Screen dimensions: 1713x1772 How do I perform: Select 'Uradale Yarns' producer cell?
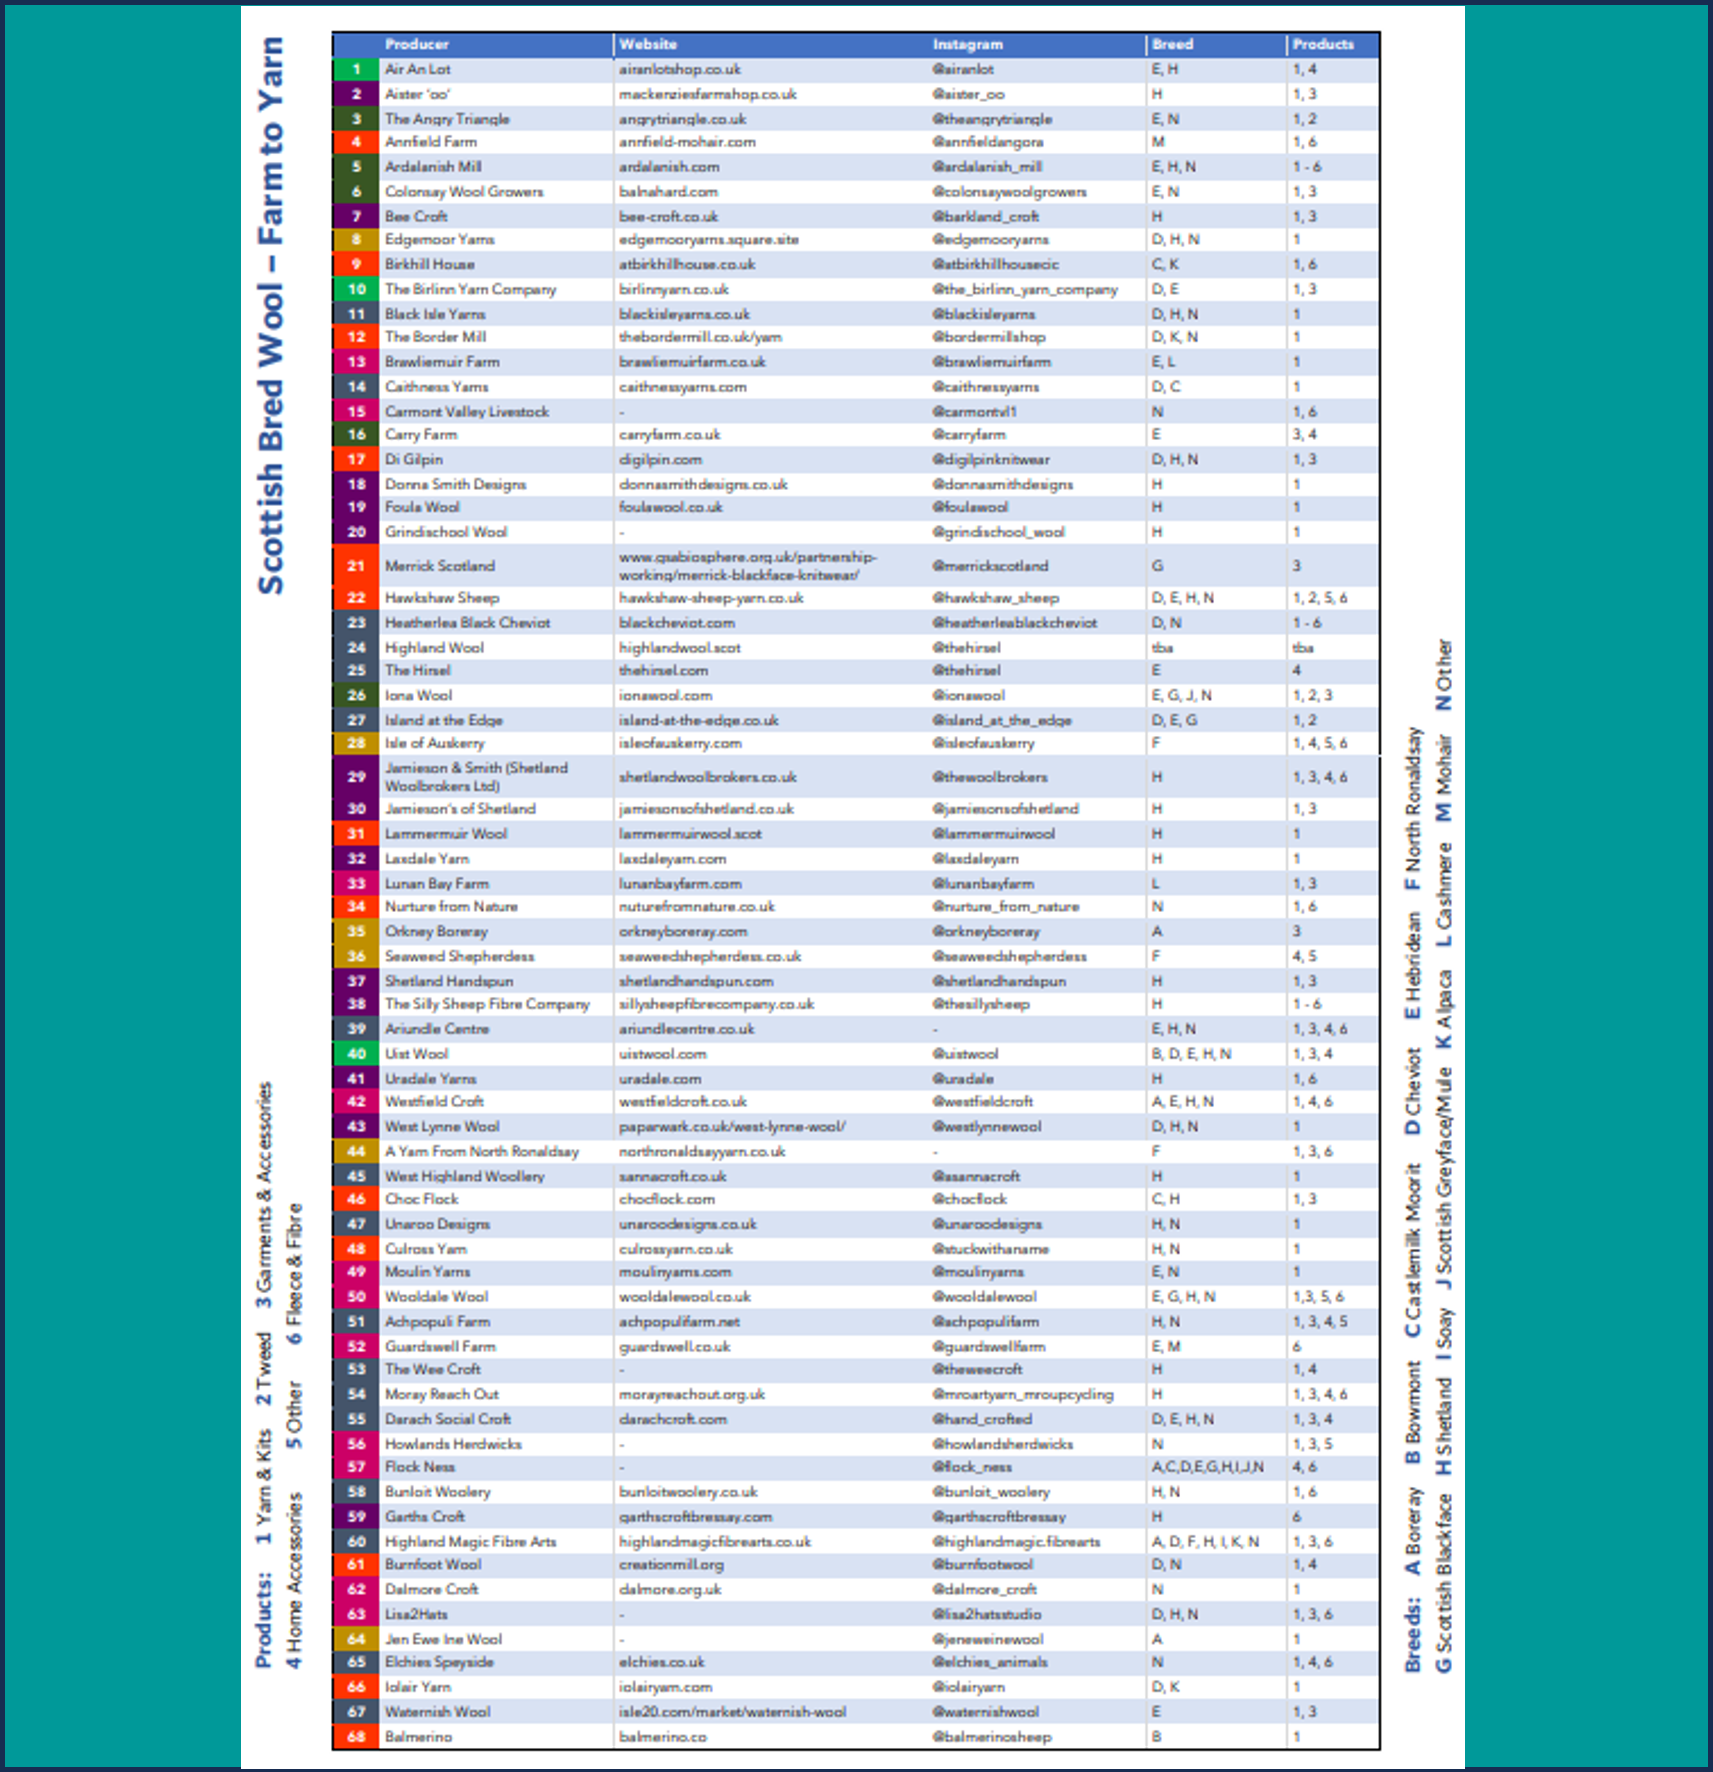pos(430,1079)
